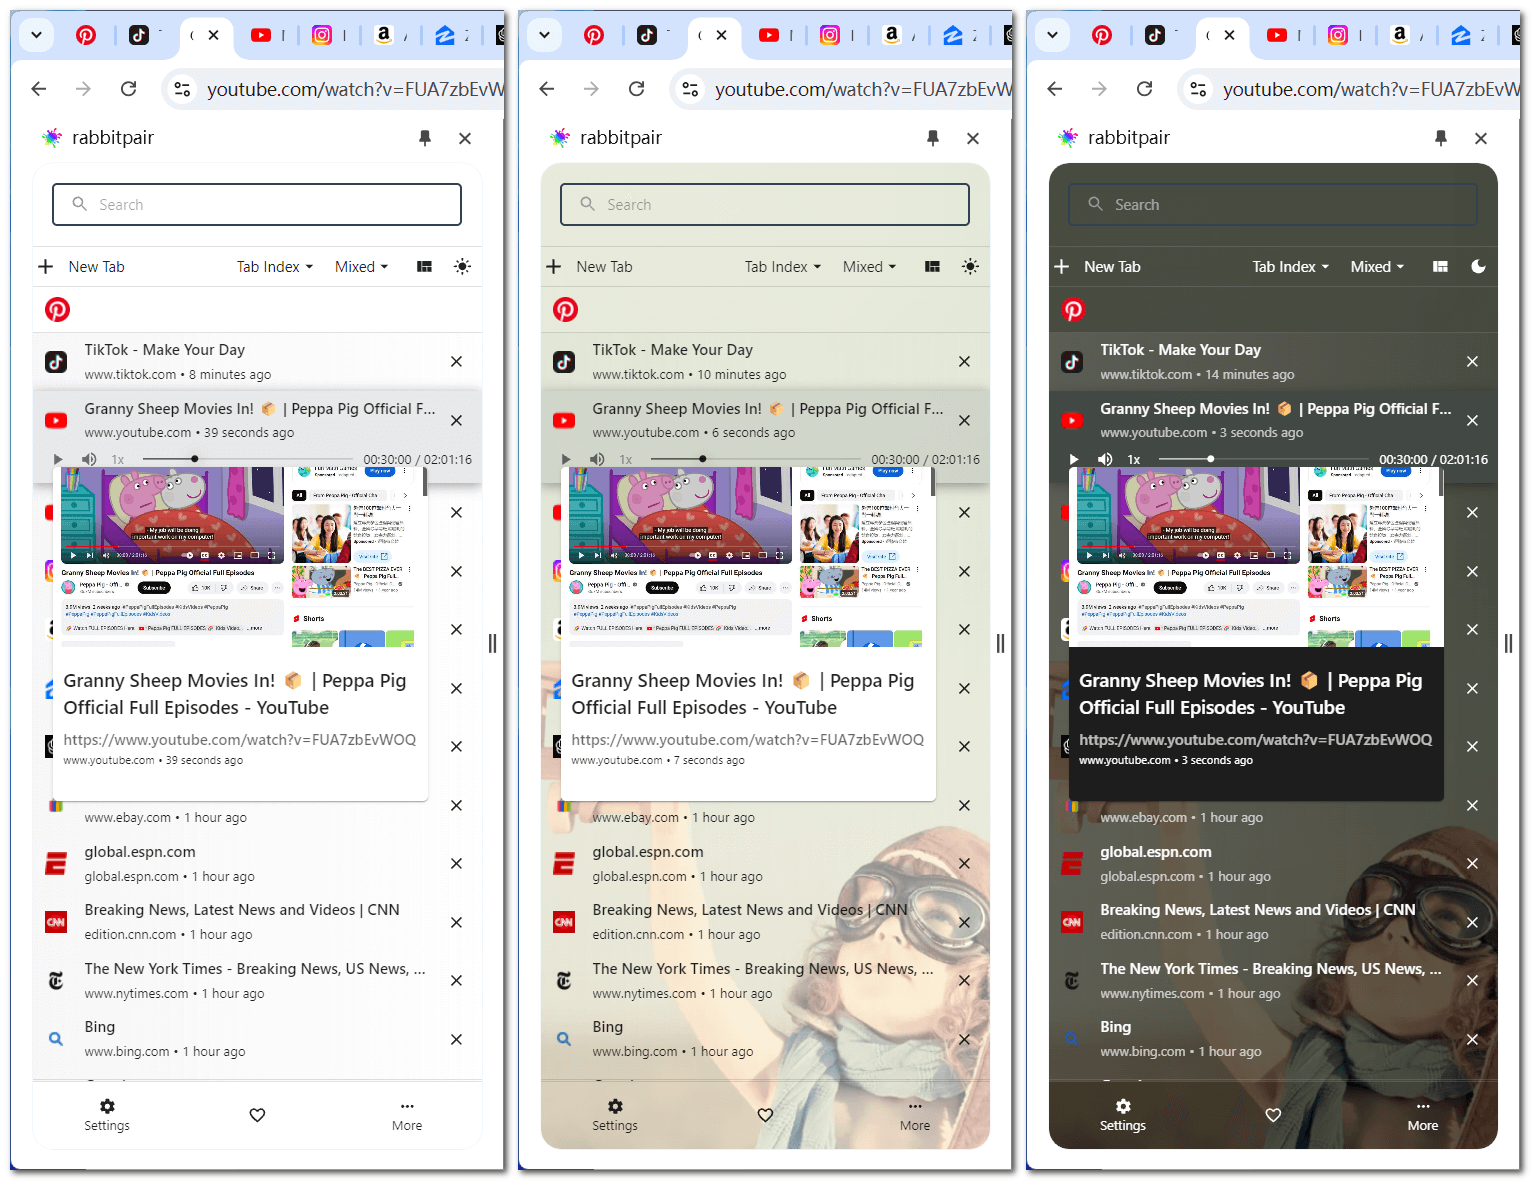This screenshot has height=1181, width=1531.
Task: Open More menu in left panel footer
Action: 407,1115
